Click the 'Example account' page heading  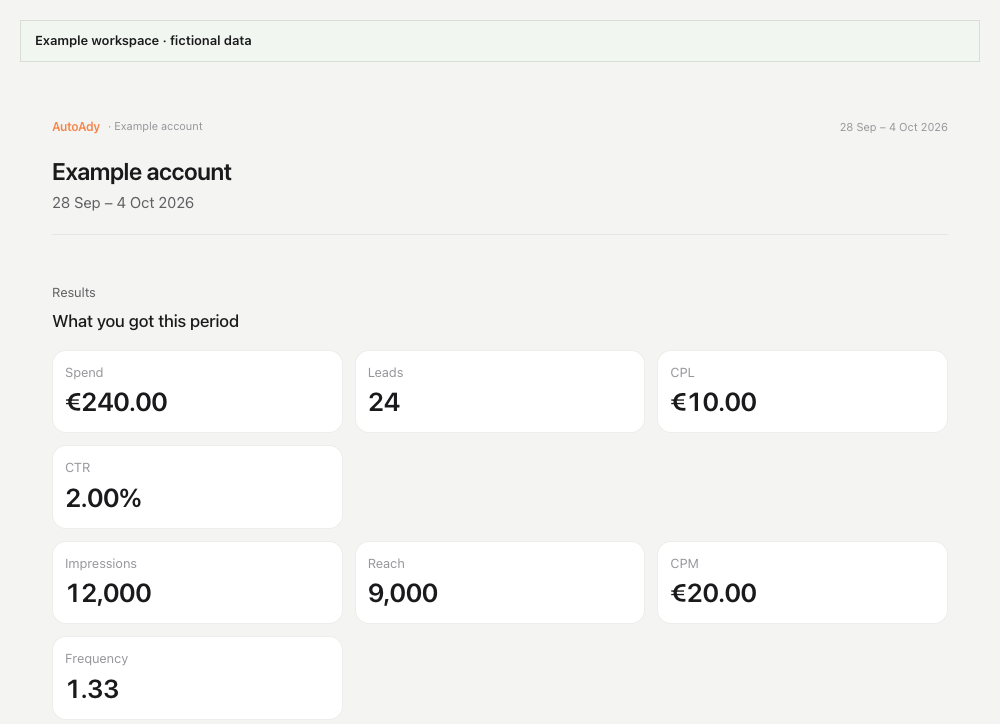142,172
